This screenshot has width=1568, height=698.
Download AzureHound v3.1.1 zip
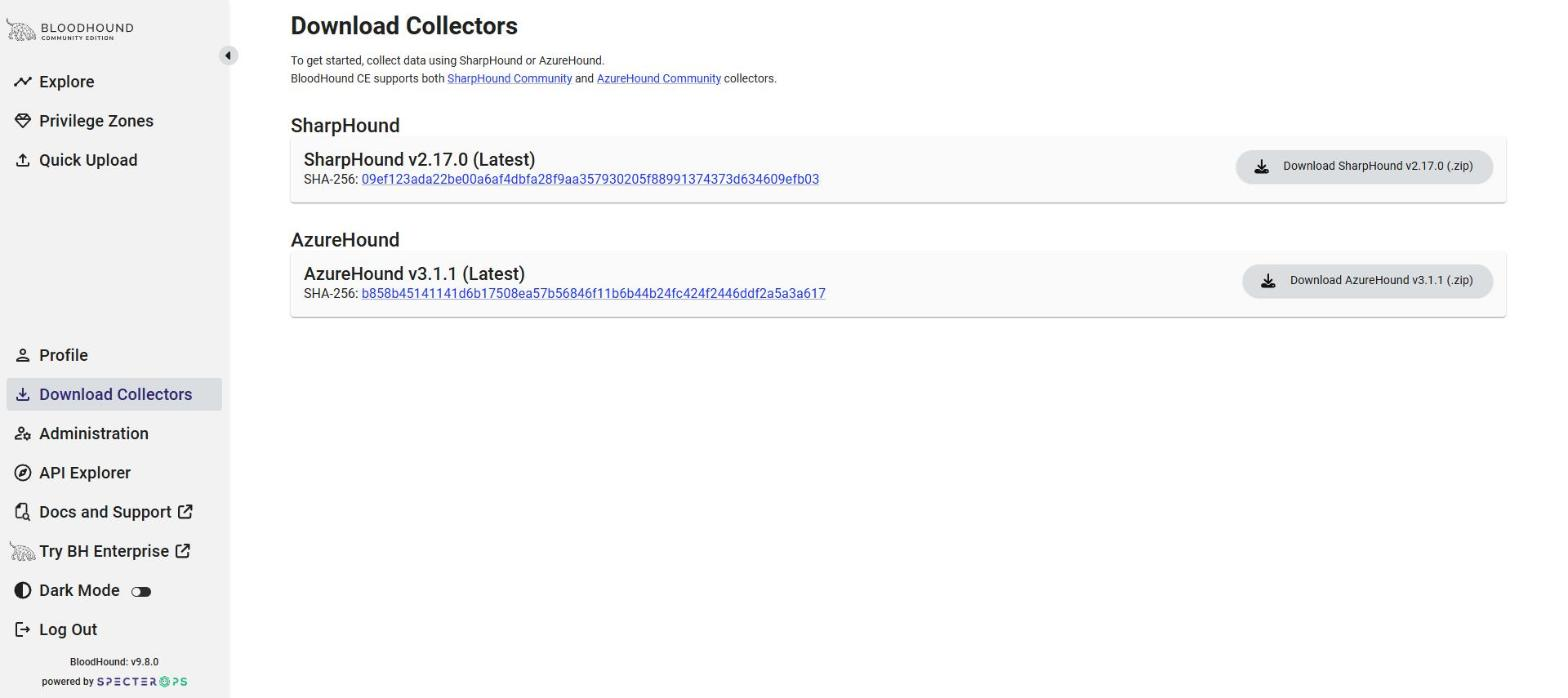(x=1367, y=280)
